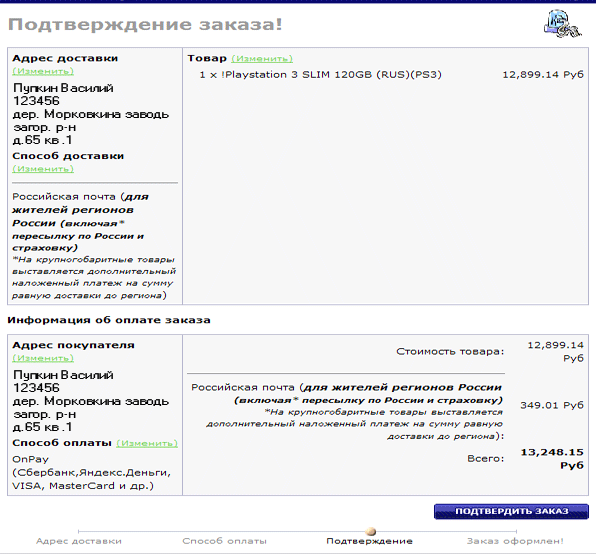The width and height of the screenshot is (596, 554).
Task: Click the product price 12,899.14 Руб
Action: [x=543, y=74]
